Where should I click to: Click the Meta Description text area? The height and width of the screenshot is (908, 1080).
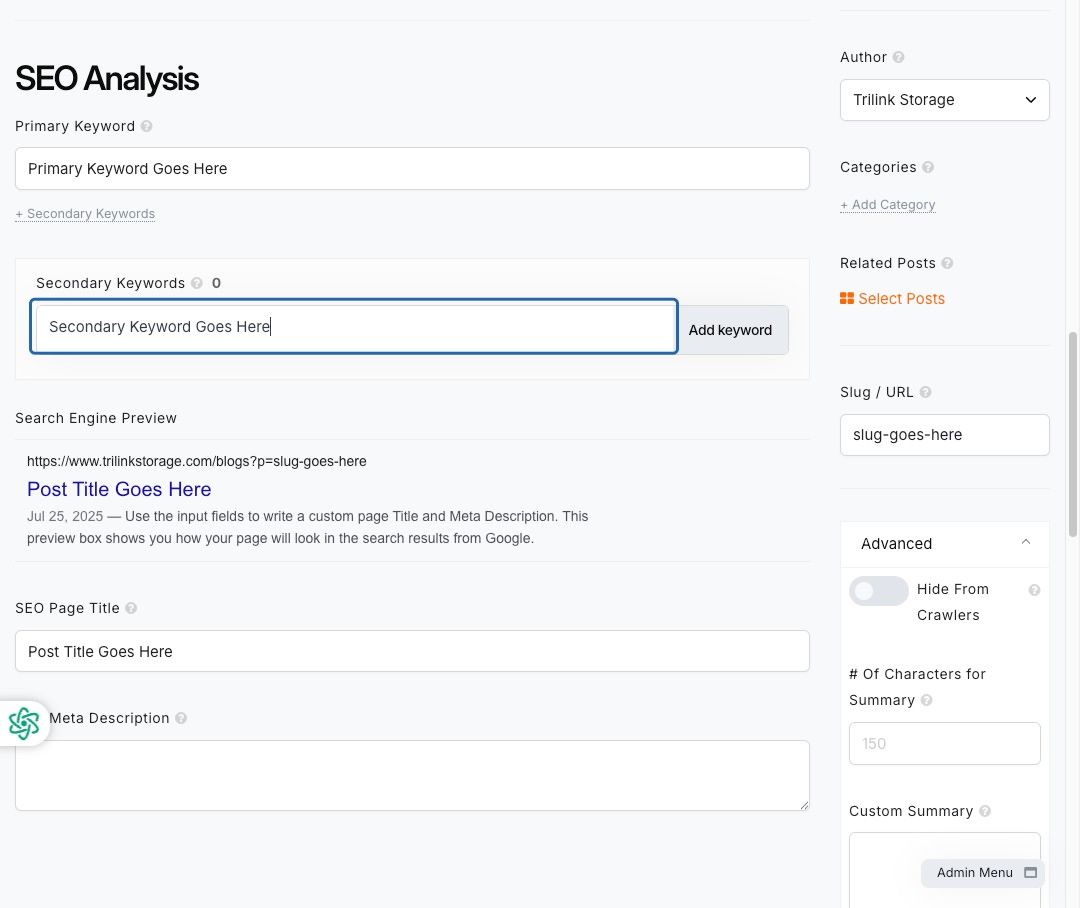pyautogui.click(x=412, y=775)
